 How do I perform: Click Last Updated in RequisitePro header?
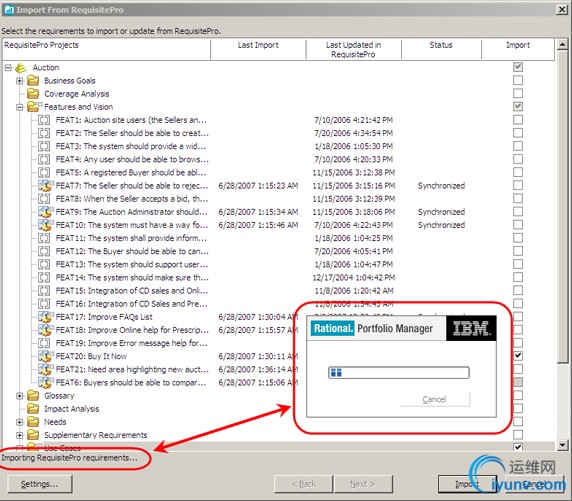353,49
